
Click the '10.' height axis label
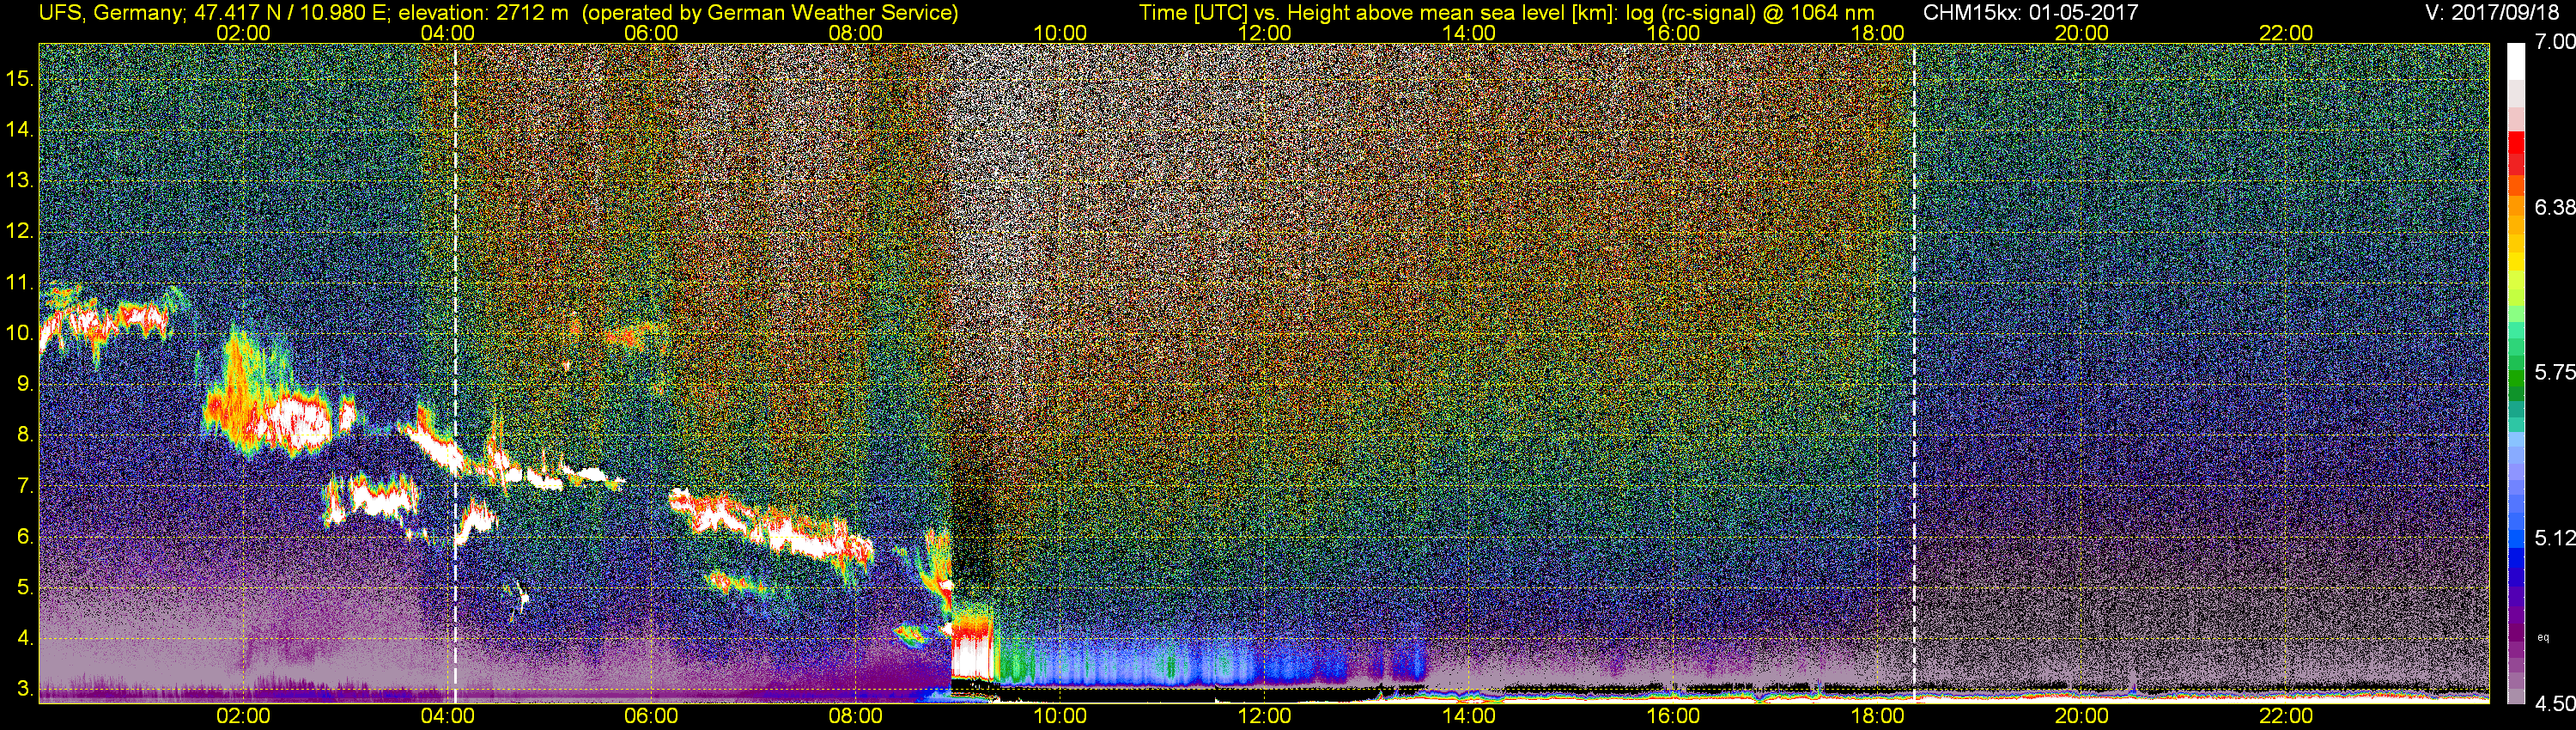pyautogui.click(x=20, y=333)
